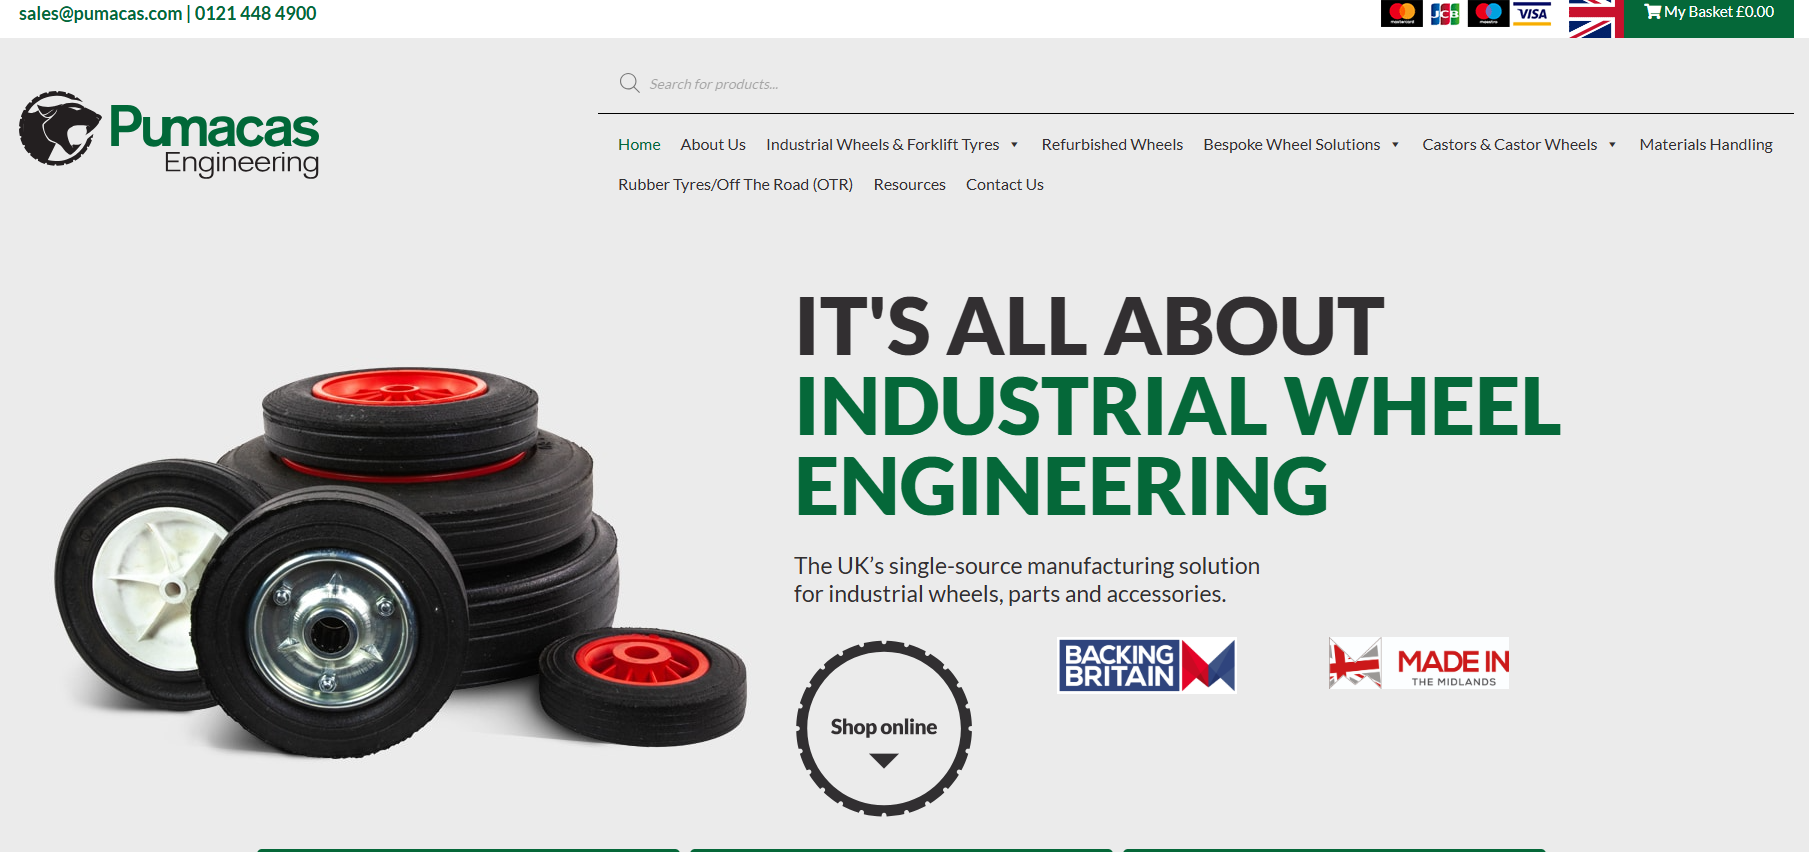This screenshot has height=852, width=1809.
Task: Click the Maestro payment icon
Action: pyautogui.click(x=1488, y=13)
